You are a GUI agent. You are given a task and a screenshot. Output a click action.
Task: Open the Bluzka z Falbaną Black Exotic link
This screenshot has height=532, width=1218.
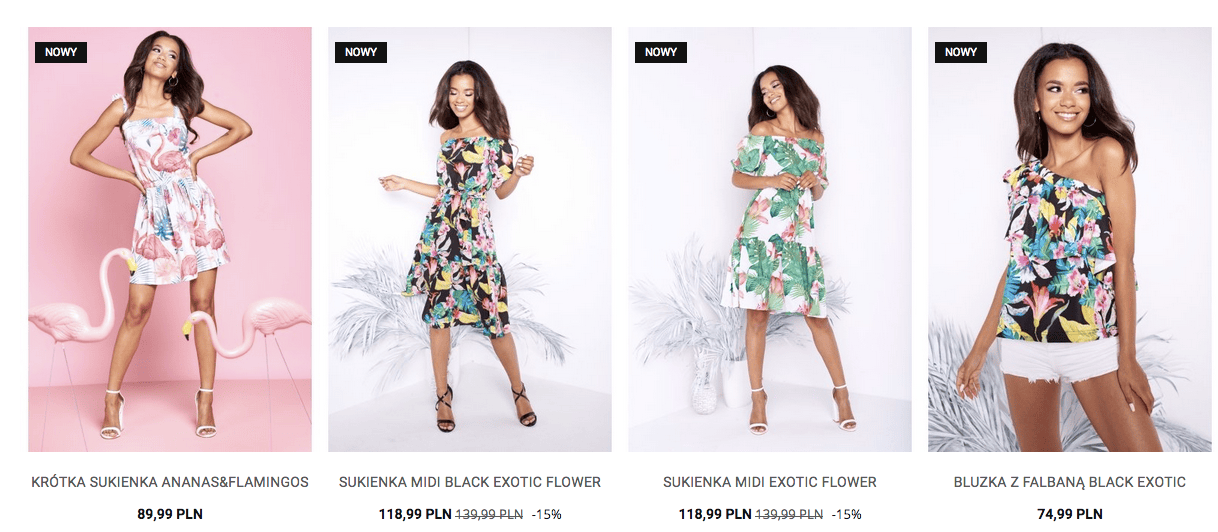1070,482
